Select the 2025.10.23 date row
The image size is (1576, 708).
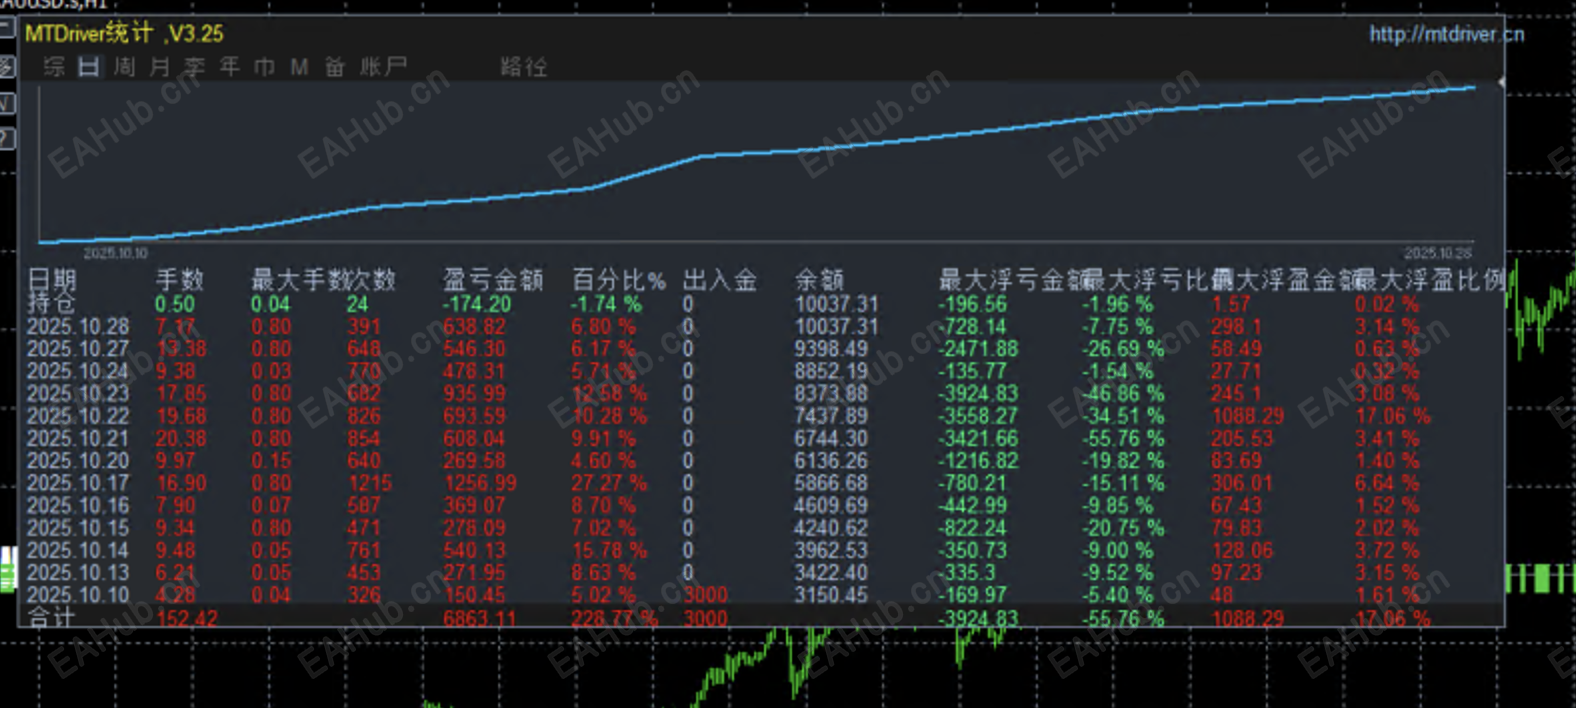(78, 394)
